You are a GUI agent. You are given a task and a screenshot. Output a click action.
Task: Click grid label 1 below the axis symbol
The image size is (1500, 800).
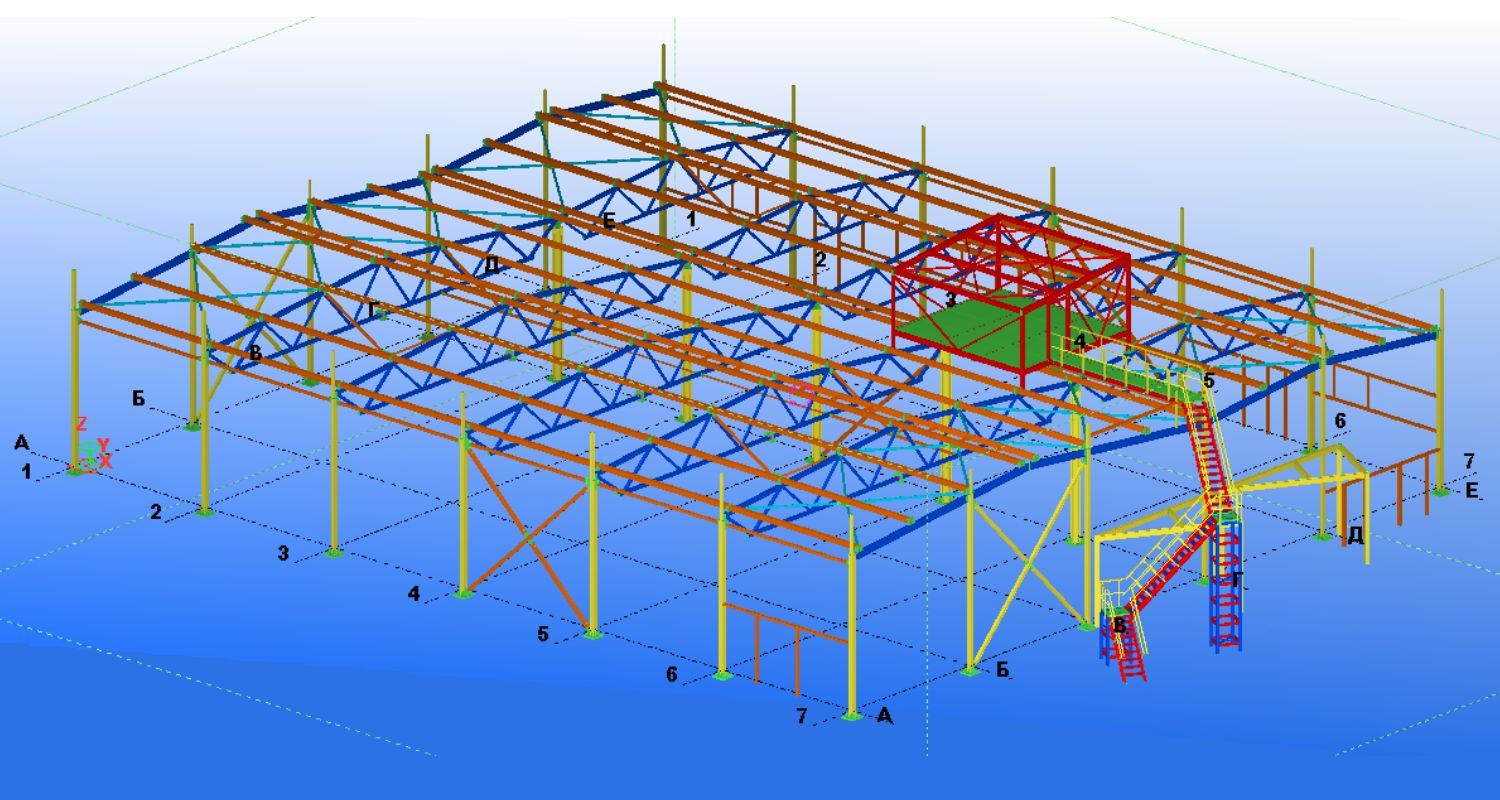pos(27,471)
